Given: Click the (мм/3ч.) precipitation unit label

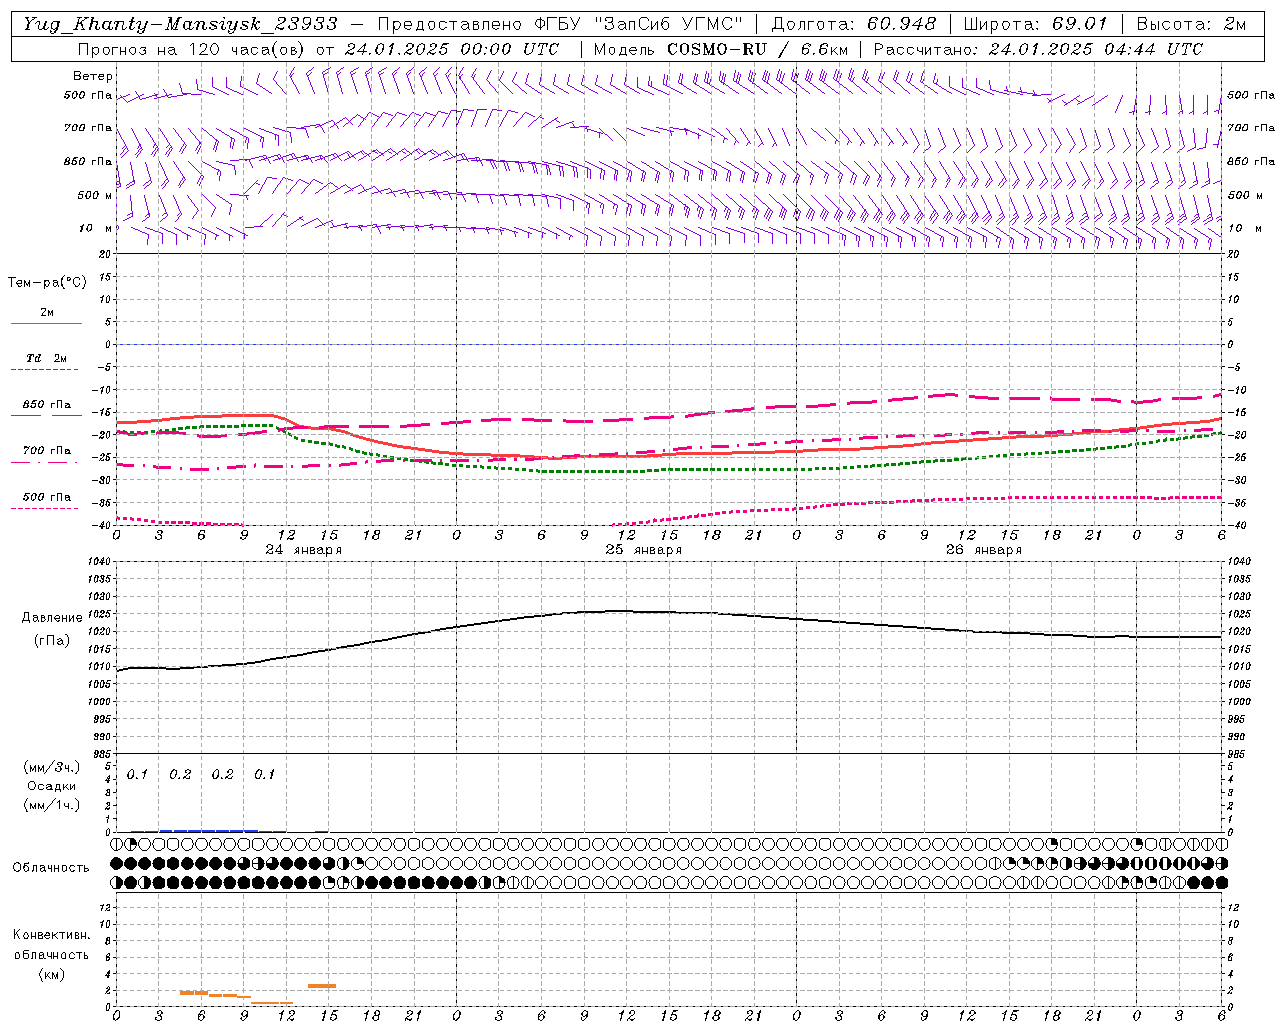Looking at the screenshot, I should pyautogui.click(x=52, y=767).
